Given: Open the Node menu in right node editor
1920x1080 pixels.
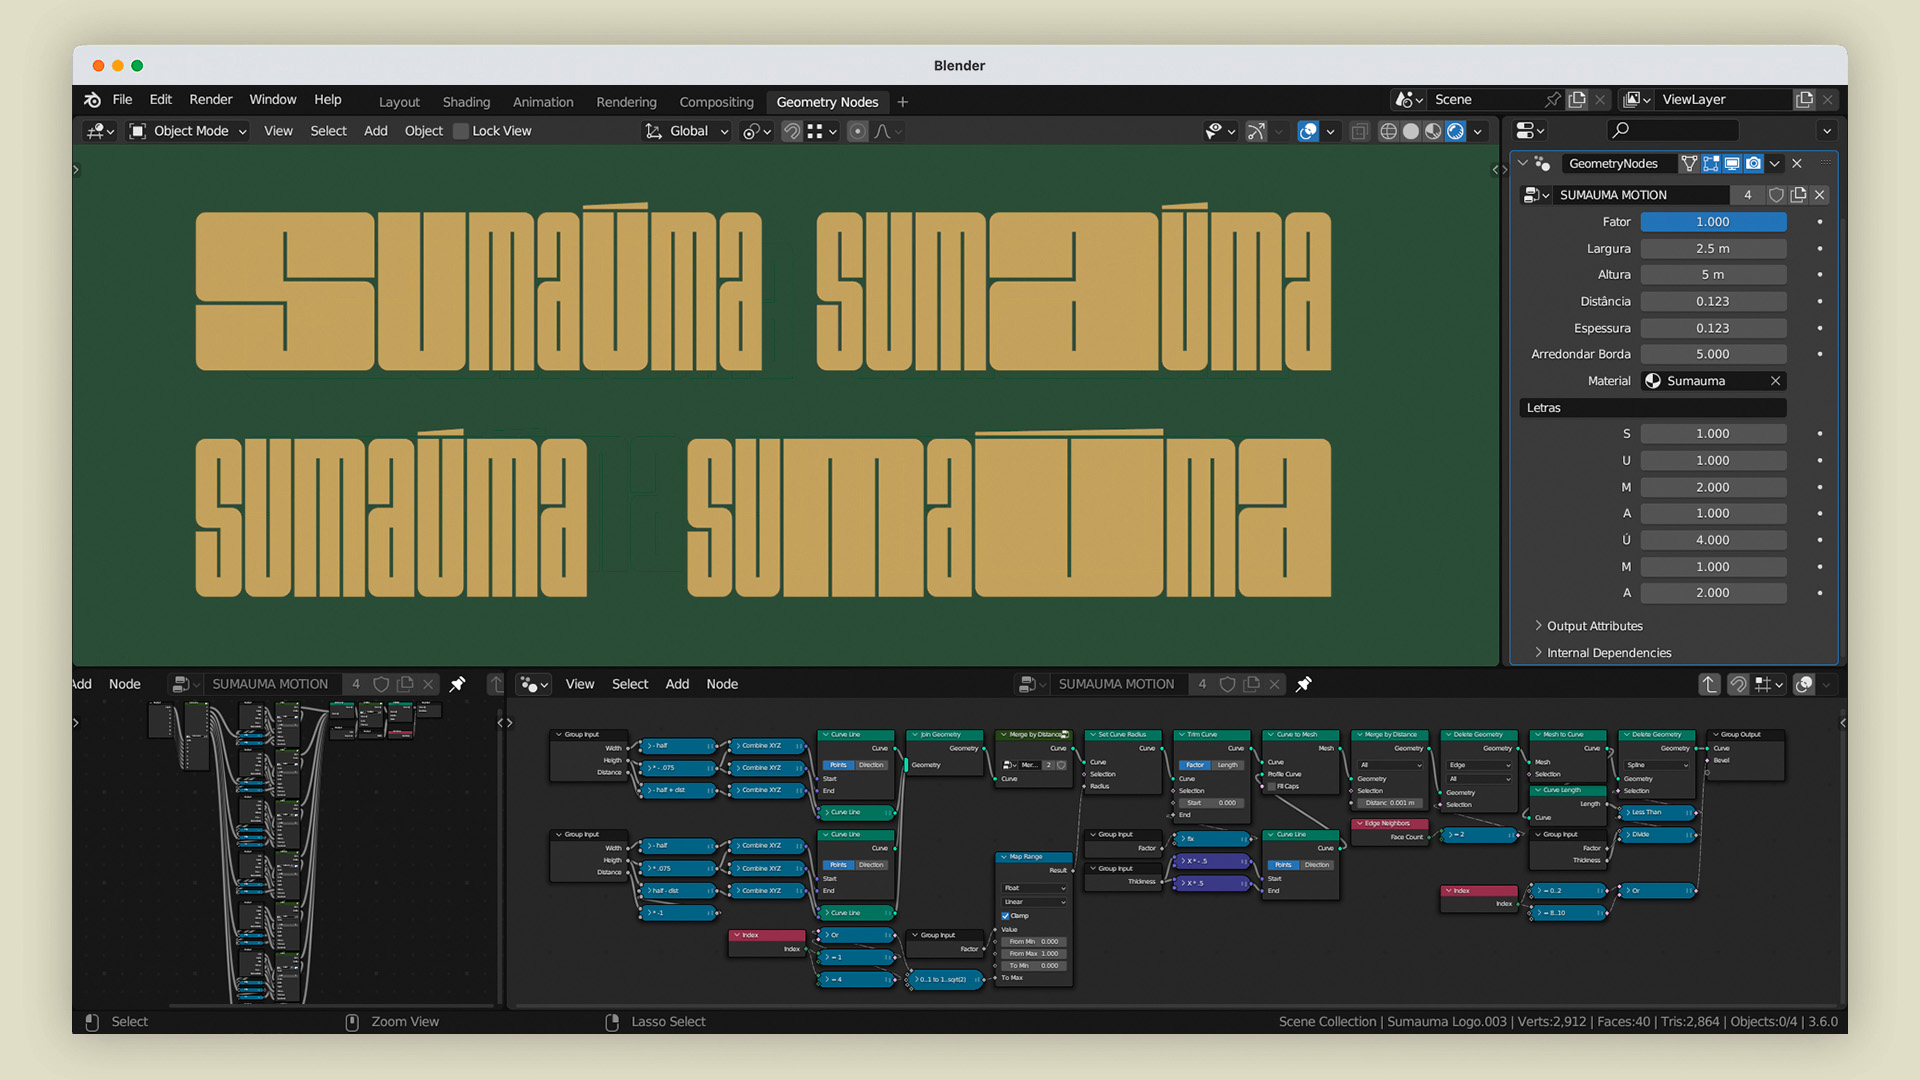Looking at the screenshot, I should click(x=722, y=685).
